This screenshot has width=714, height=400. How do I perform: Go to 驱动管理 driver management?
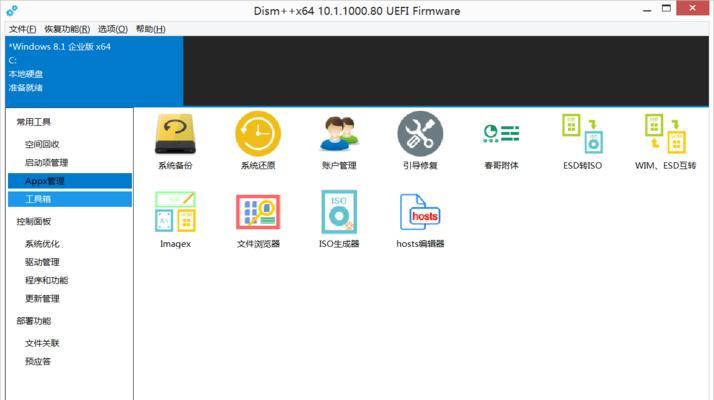42,262
